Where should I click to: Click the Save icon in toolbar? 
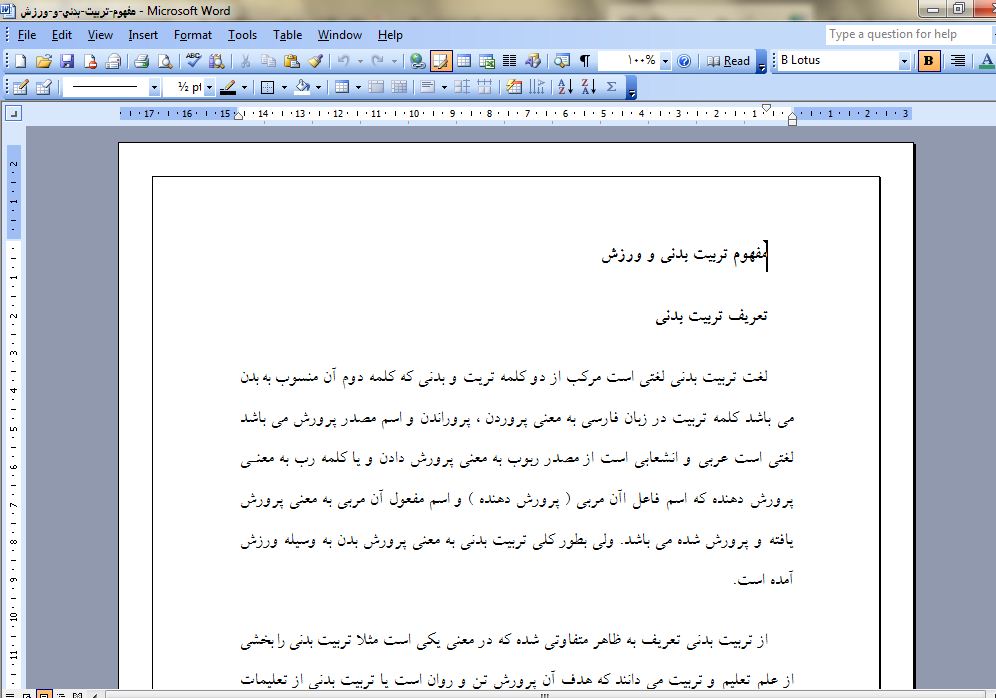coord(67,61)
